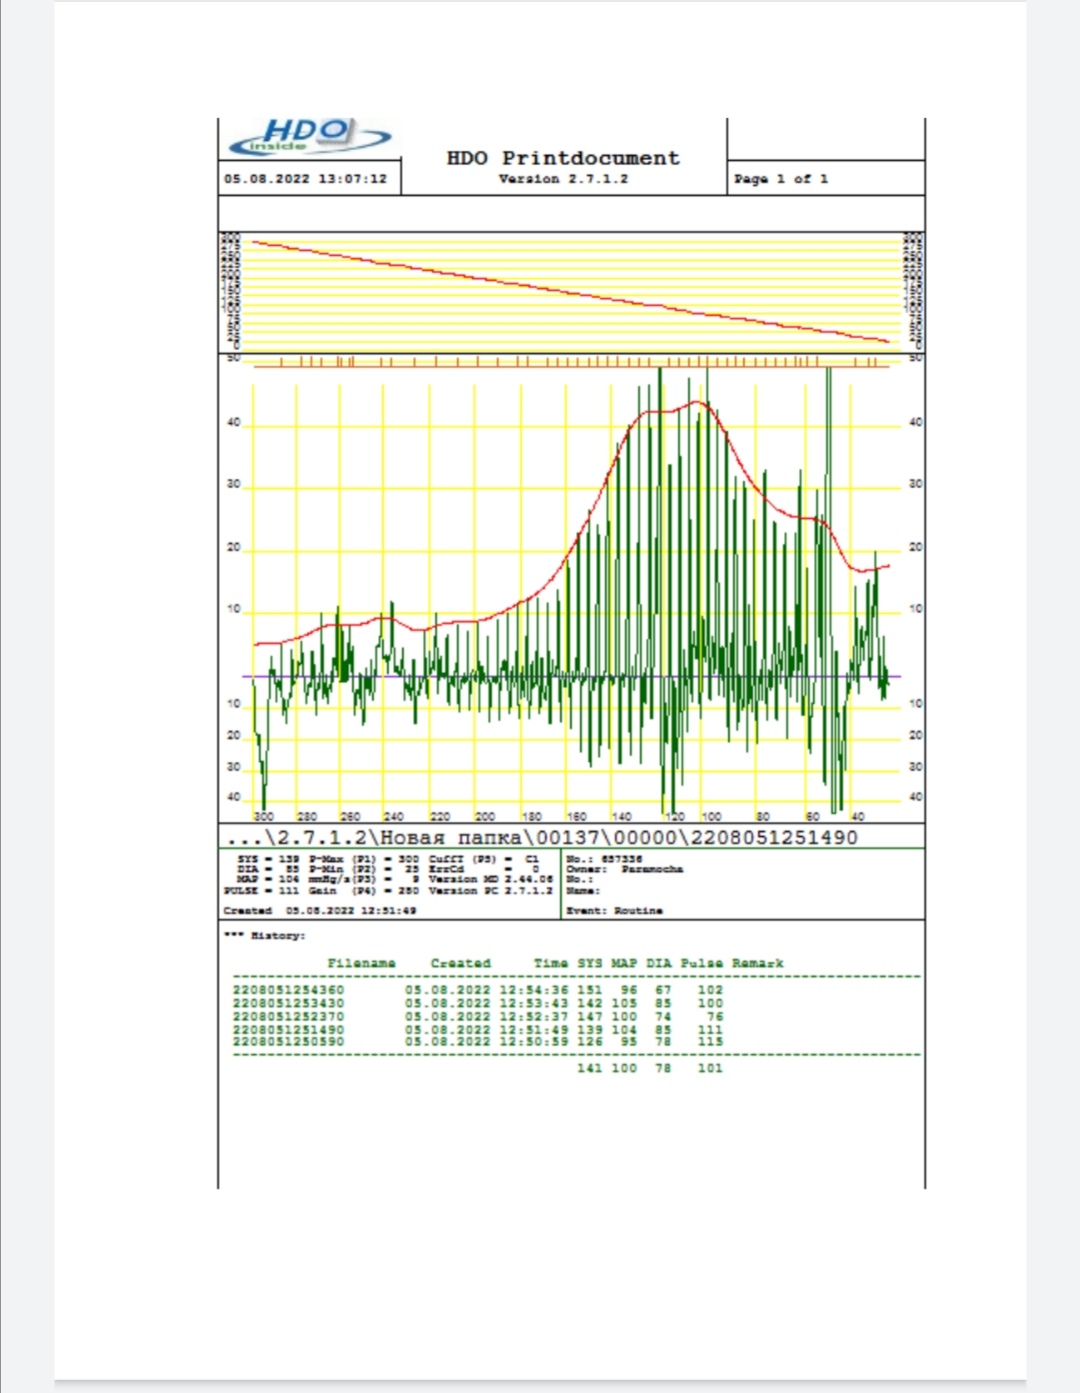The image size is (1080, 1393).
Task: Click the Event: Routine line
Action: coord(615,911)
